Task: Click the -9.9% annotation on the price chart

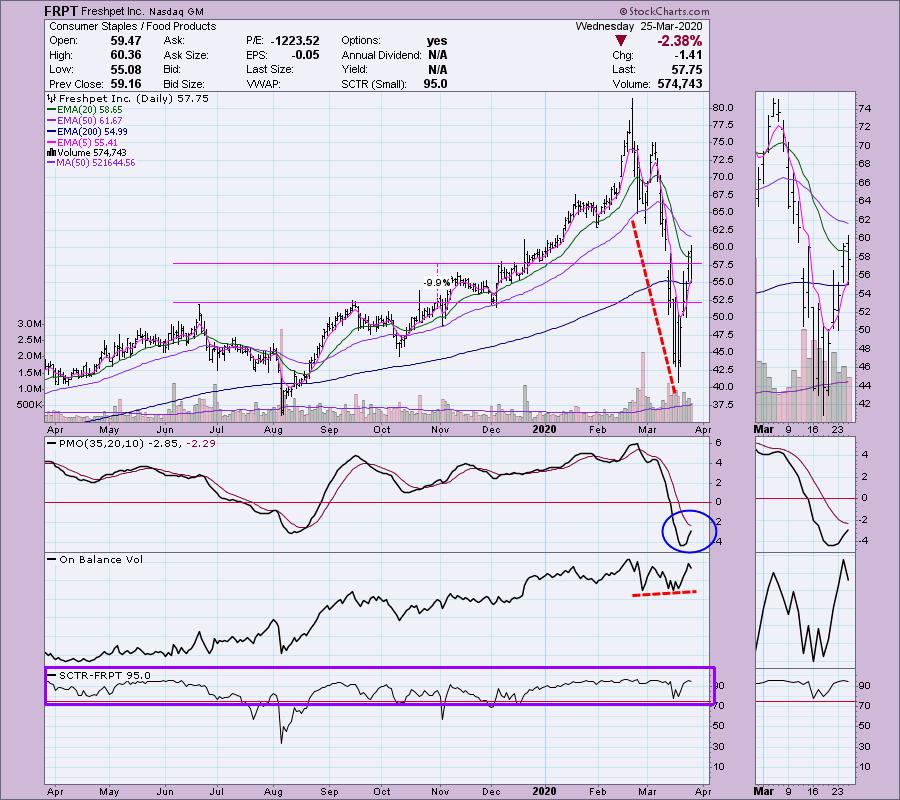Action: (437, 283)
